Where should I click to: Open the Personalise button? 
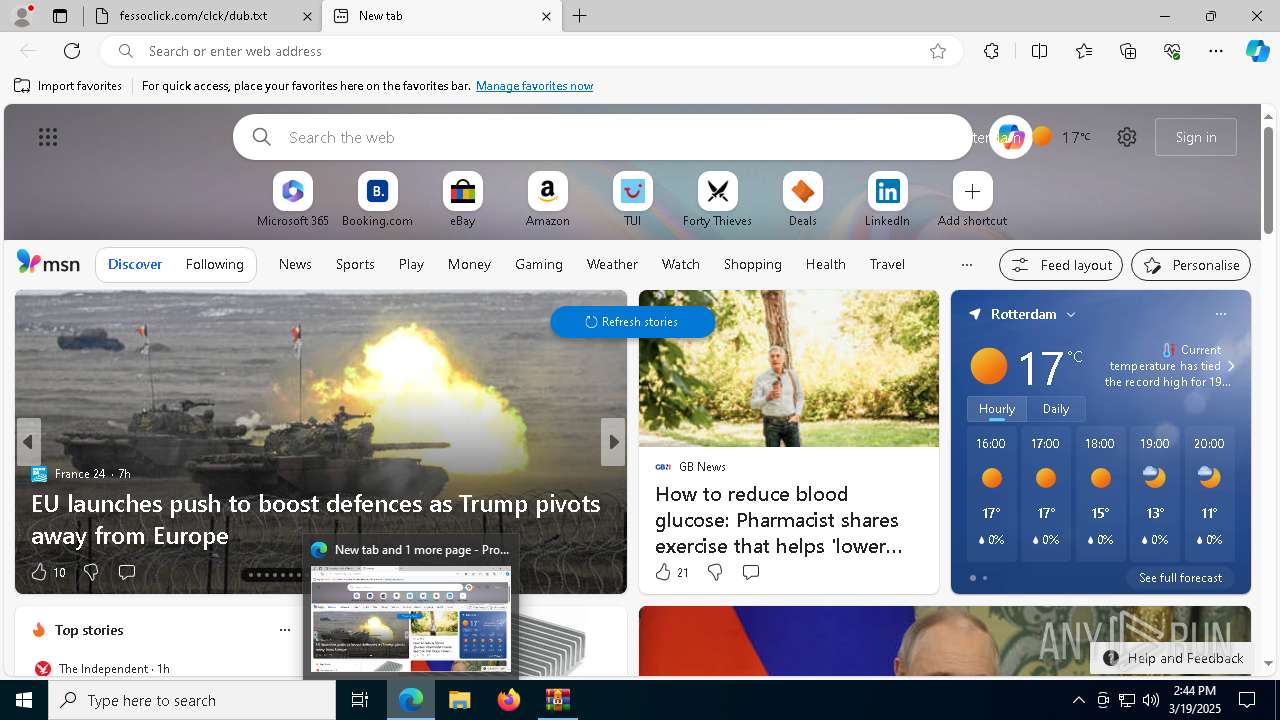pos(1191,265)
